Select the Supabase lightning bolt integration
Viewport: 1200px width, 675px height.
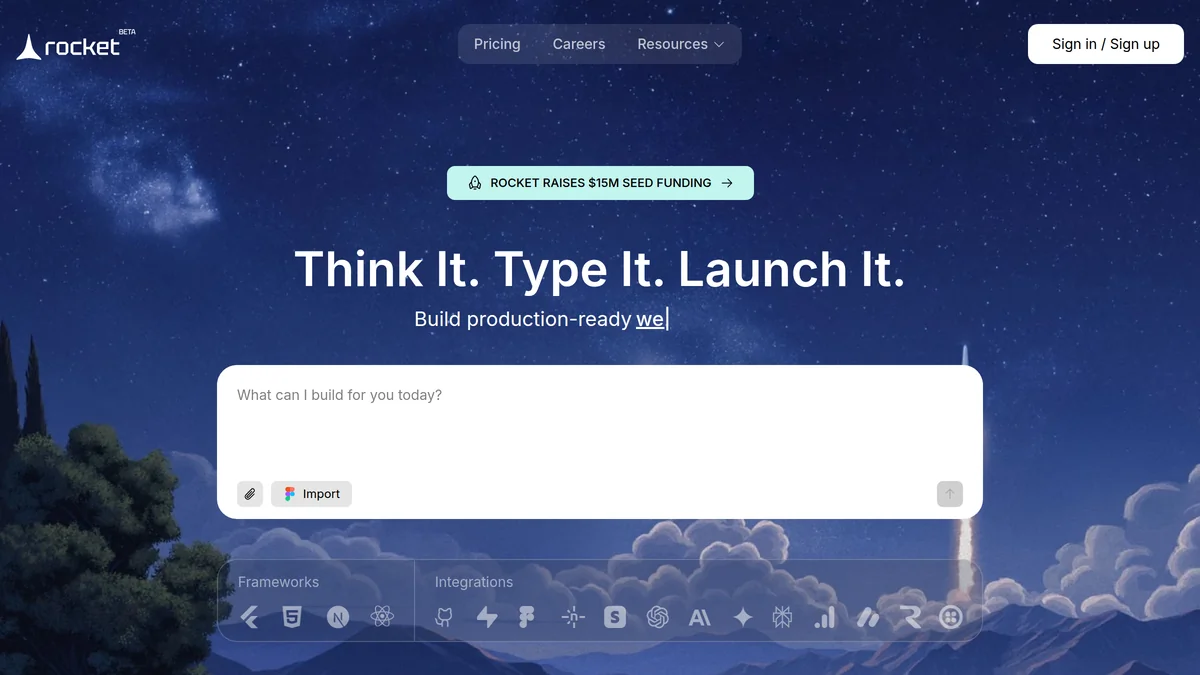[487, 618]
